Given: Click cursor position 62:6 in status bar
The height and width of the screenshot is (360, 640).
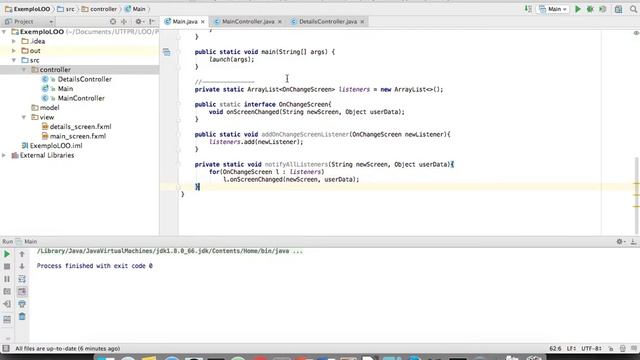Looking at the screenshot, I should tap(555, 349).
